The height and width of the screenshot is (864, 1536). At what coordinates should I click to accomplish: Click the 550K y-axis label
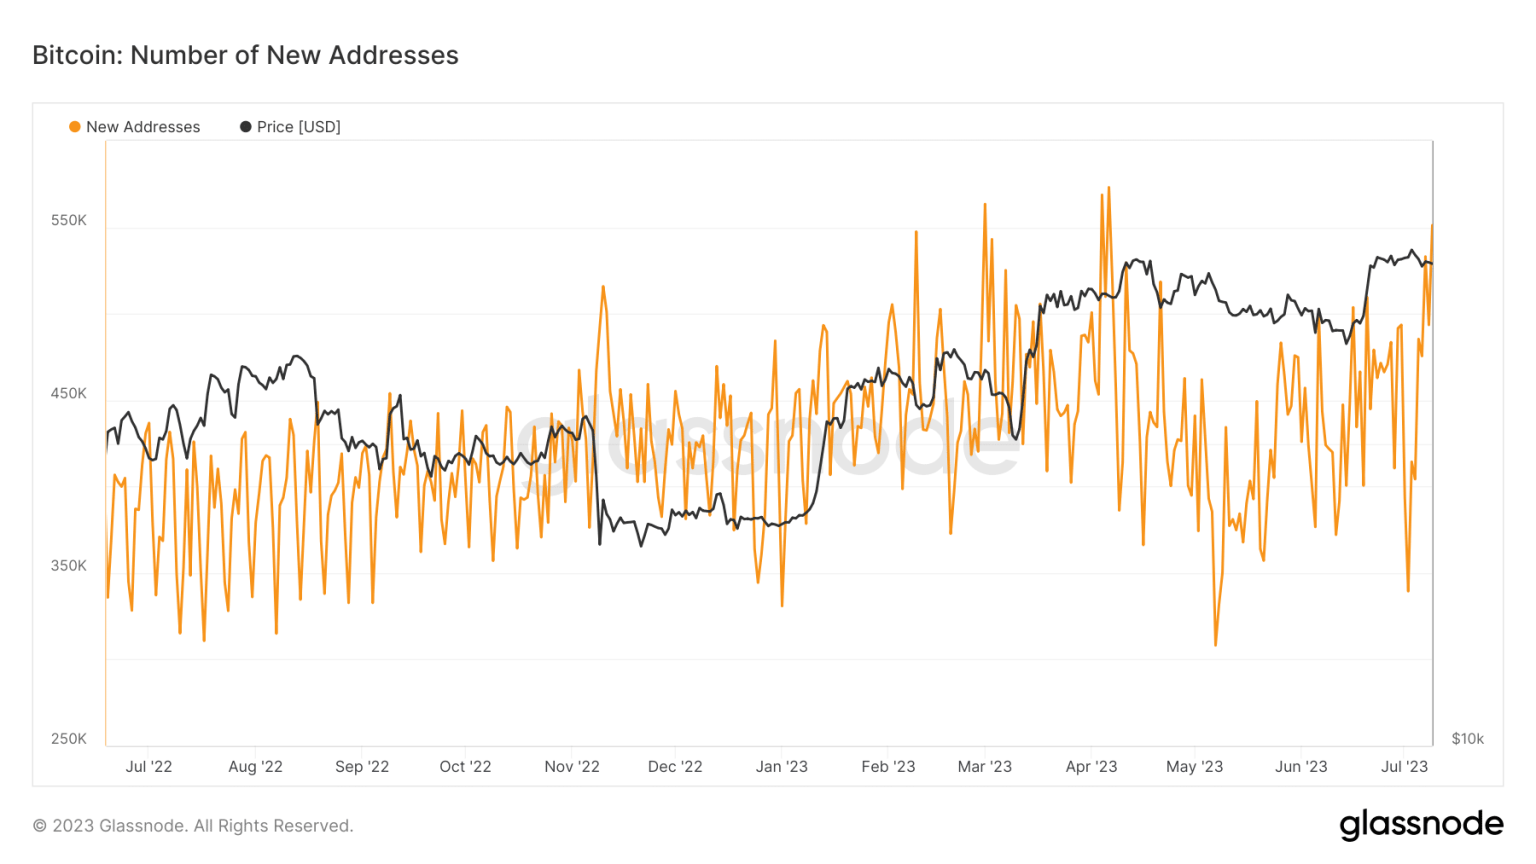(x=69, y=220)
